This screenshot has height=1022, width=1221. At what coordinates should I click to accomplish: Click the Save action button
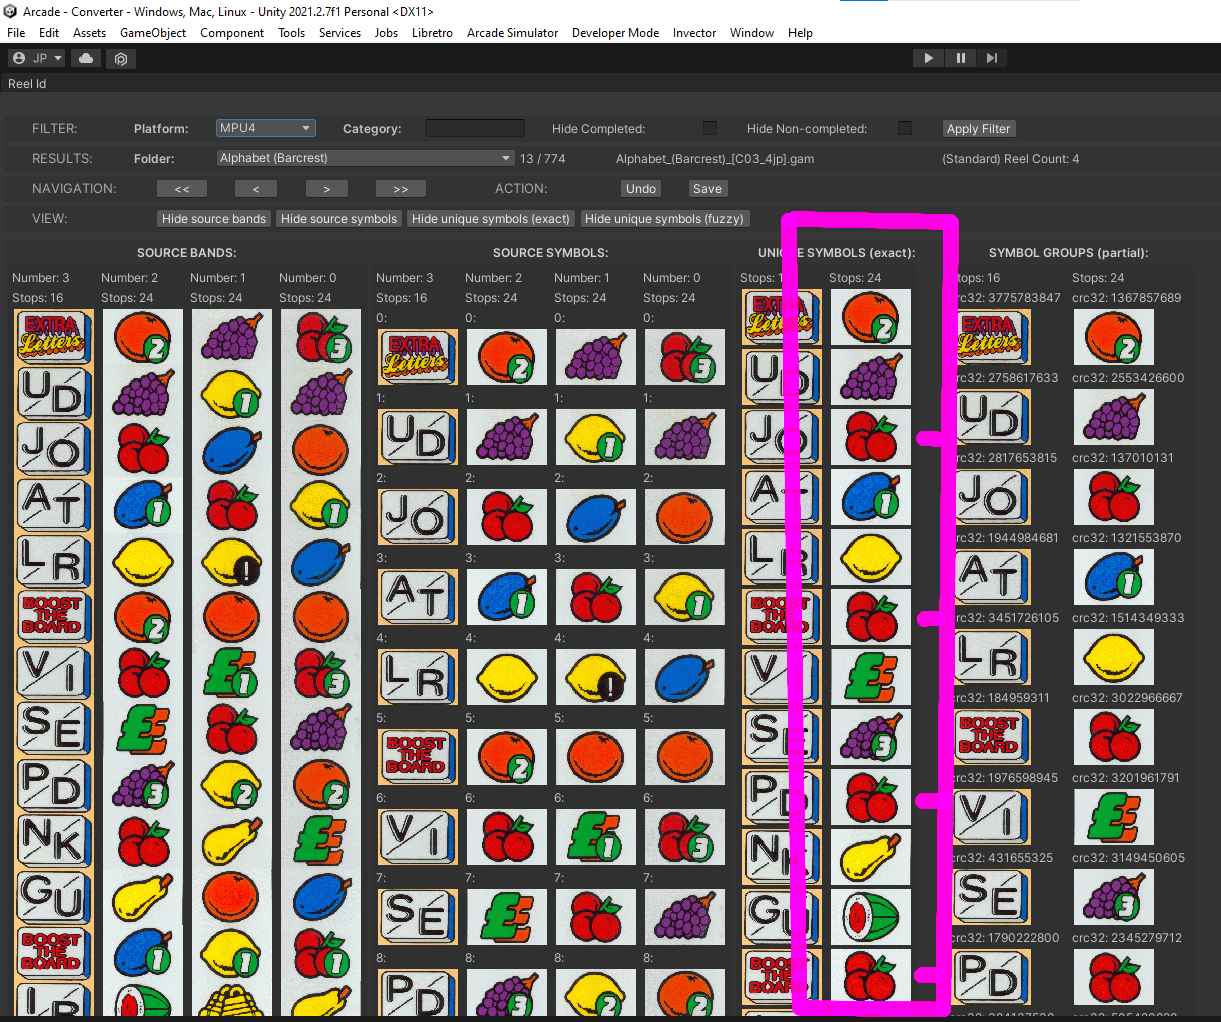707,189
